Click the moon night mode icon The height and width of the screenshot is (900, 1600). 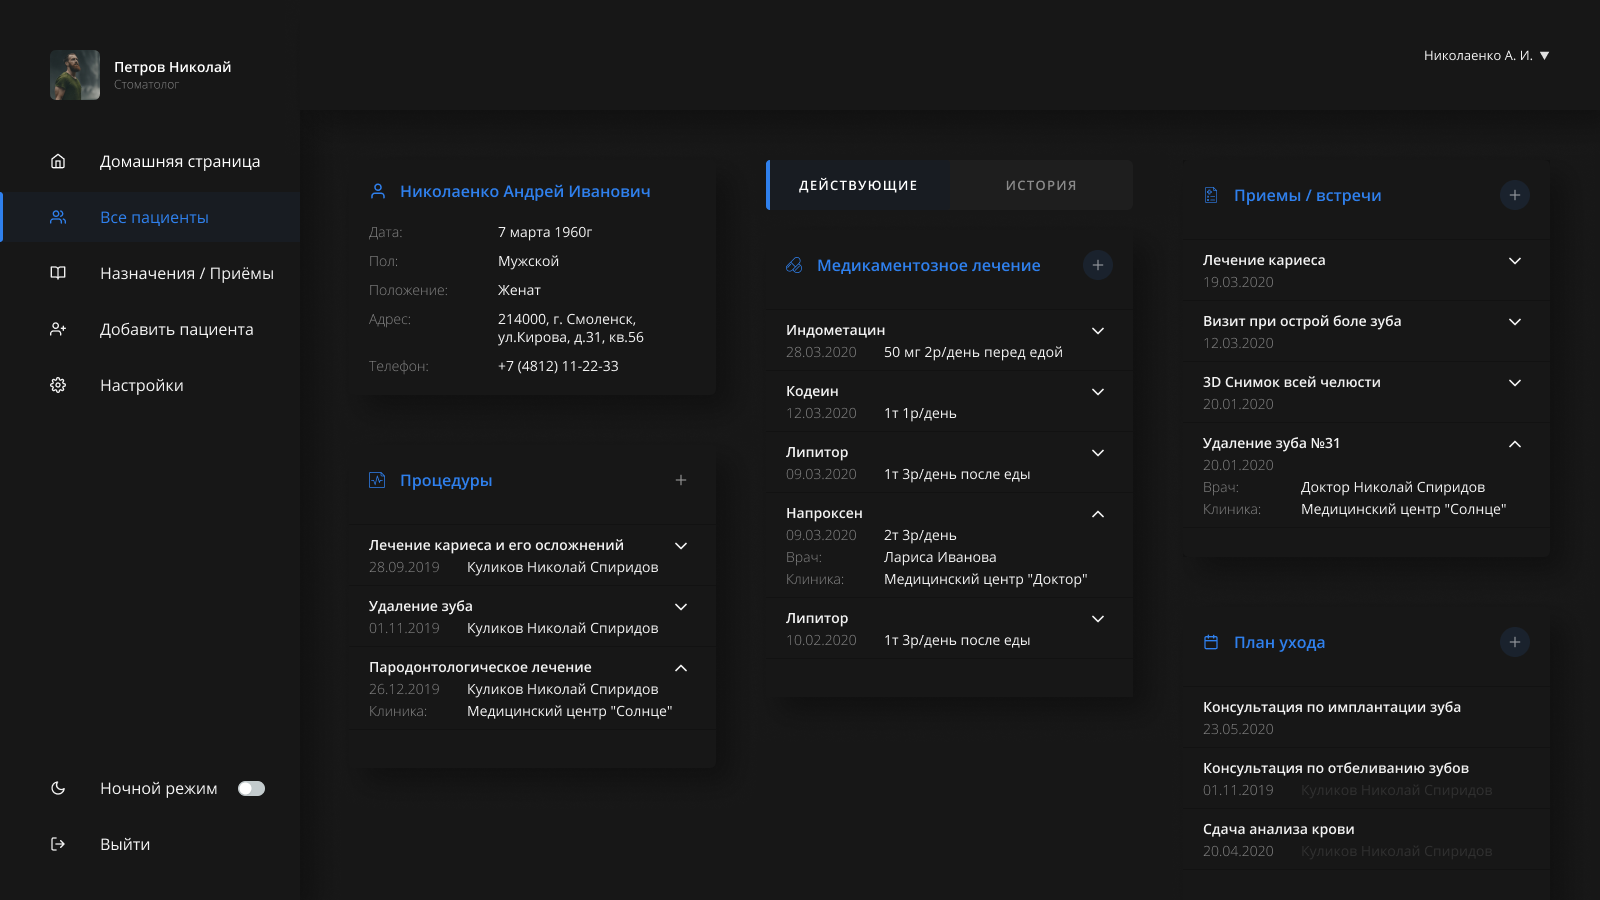[58, 788]
